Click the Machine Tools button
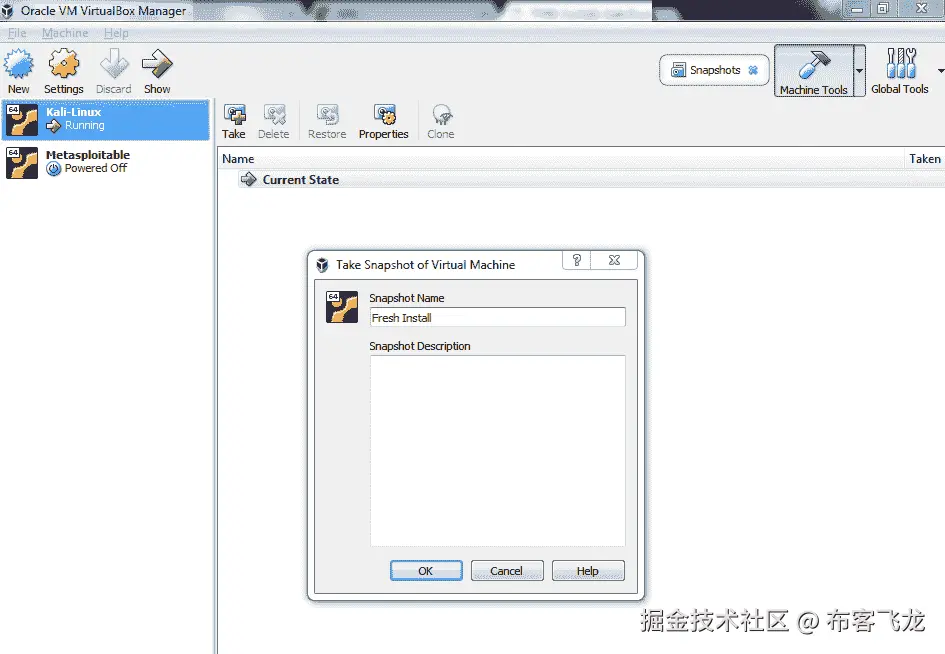Screen dimensions: 945x654 (814, 71)
